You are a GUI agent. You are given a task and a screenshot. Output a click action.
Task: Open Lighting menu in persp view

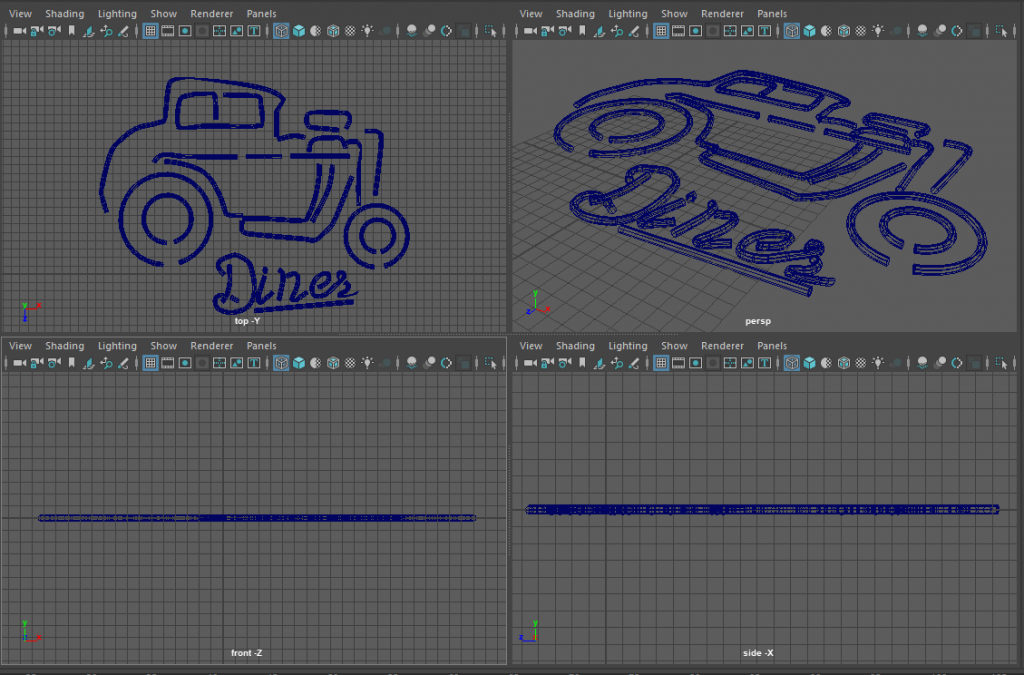click(628, 14)
